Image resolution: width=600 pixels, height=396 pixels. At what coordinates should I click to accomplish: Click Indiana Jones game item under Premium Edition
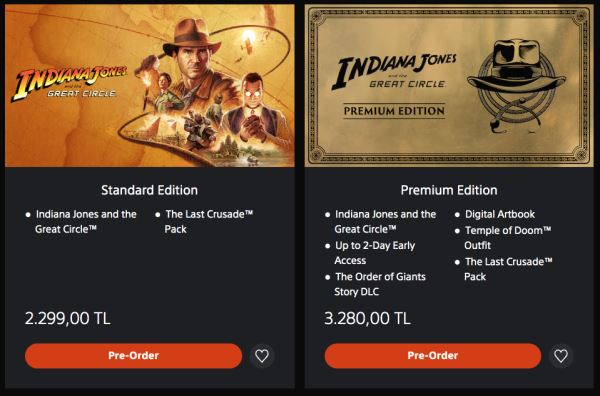pos(385,222)
